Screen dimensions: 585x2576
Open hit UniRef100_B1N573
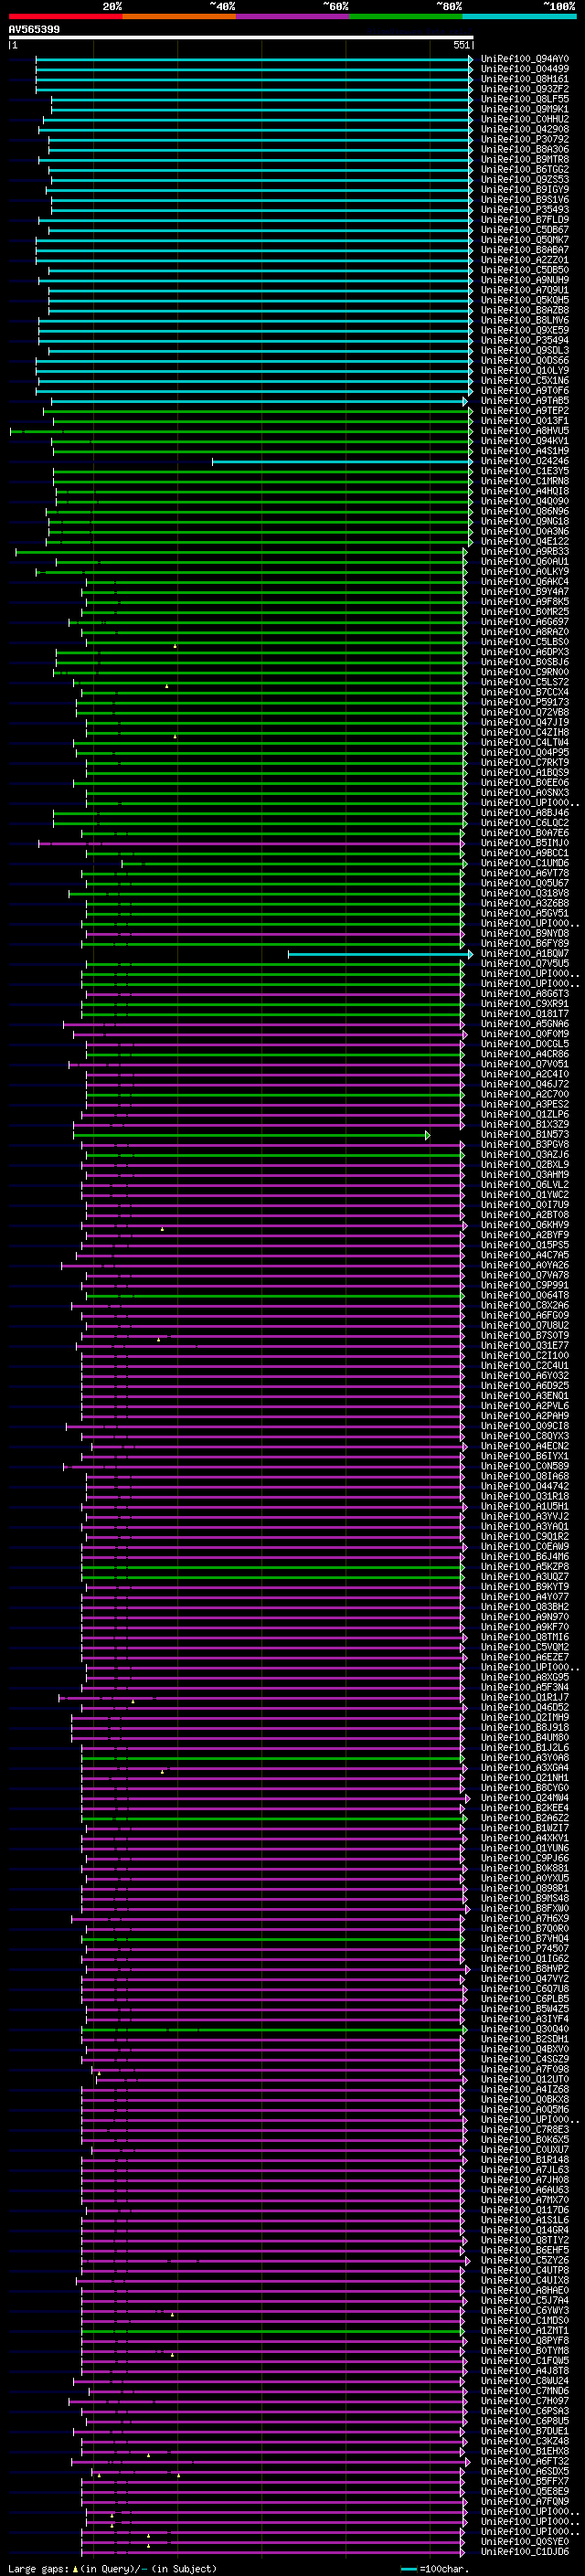(x=525, y=1135)
